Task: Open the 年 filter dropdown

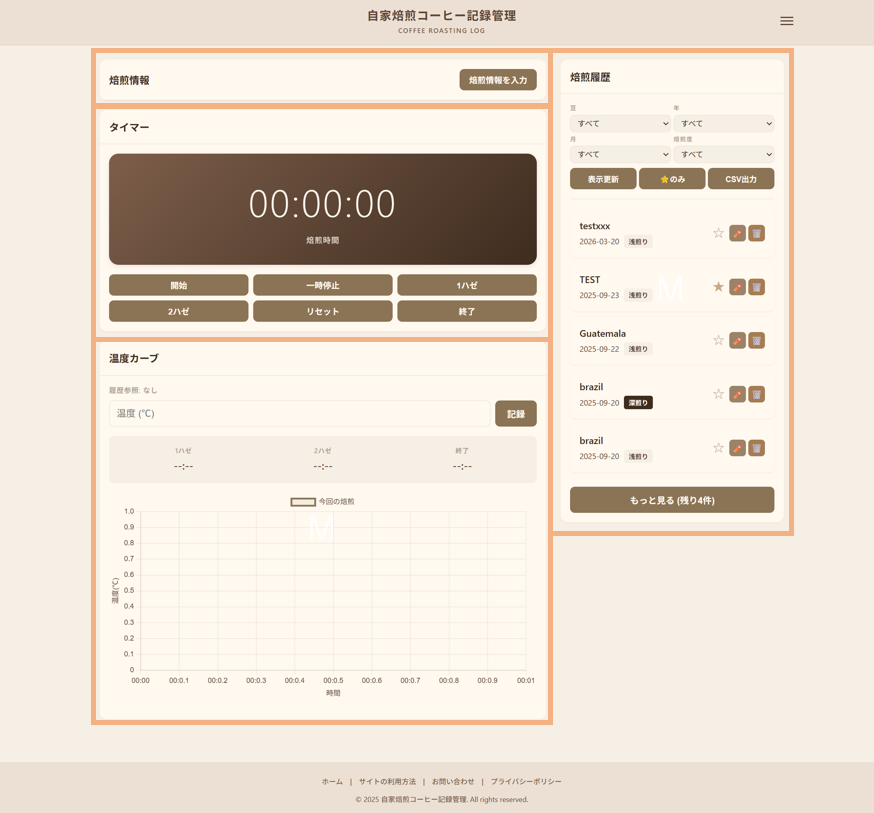Action: [724, 124]
